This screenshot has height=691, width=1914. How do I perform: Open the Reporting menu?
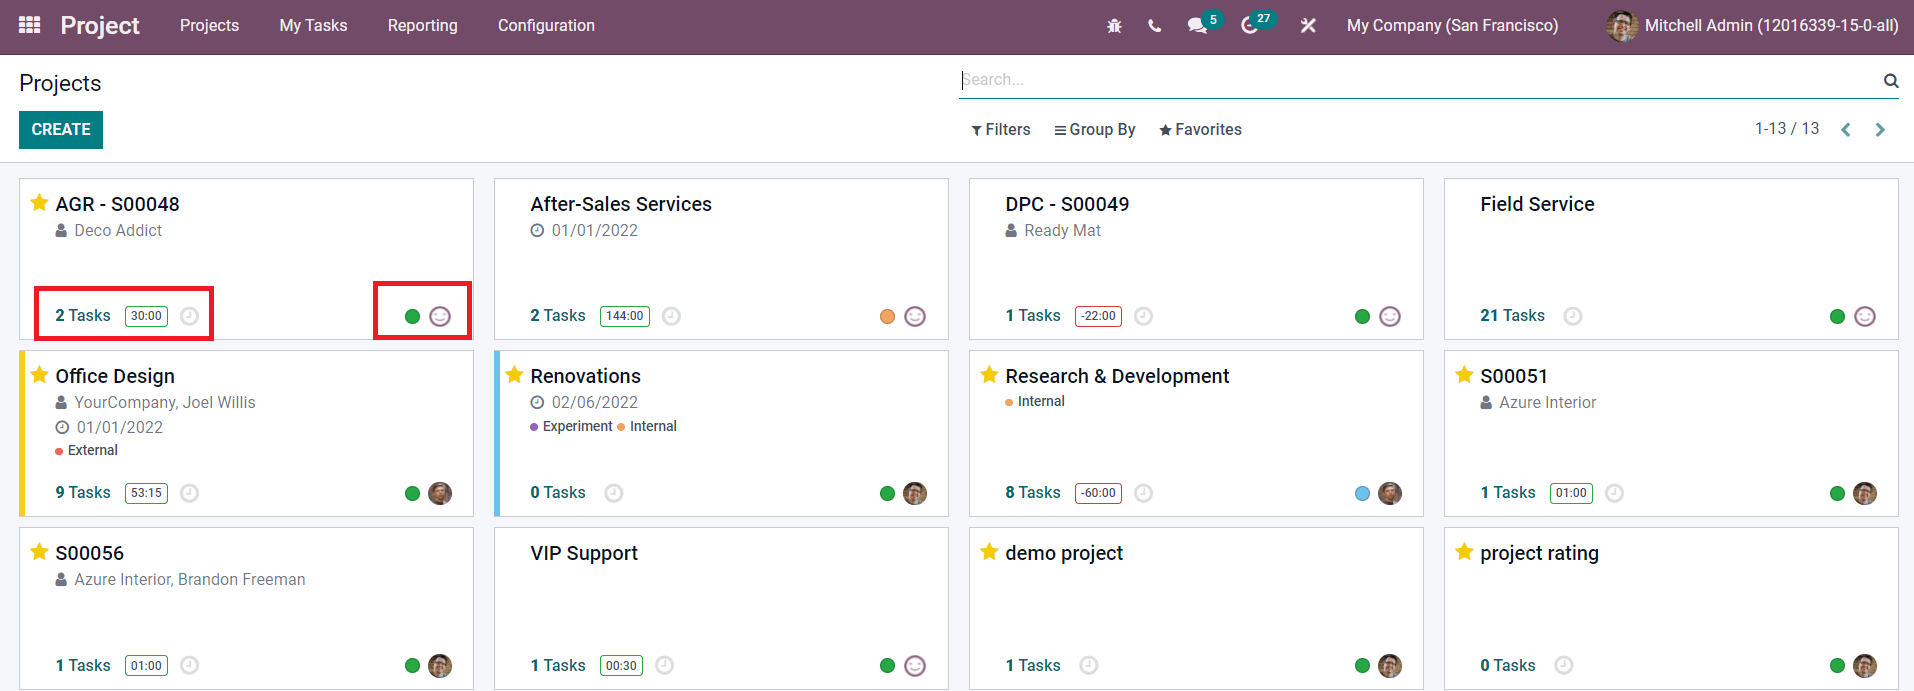click(423, 26)
